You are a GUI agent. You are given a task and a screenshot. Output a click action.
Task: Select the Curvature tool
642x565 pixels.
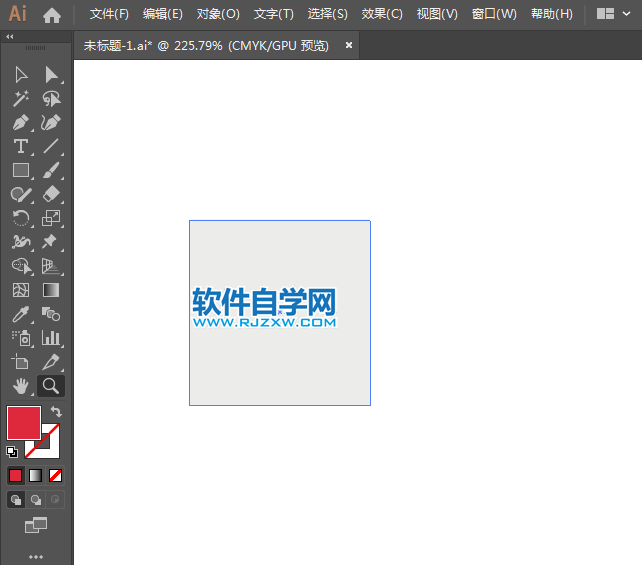(51, 122)
